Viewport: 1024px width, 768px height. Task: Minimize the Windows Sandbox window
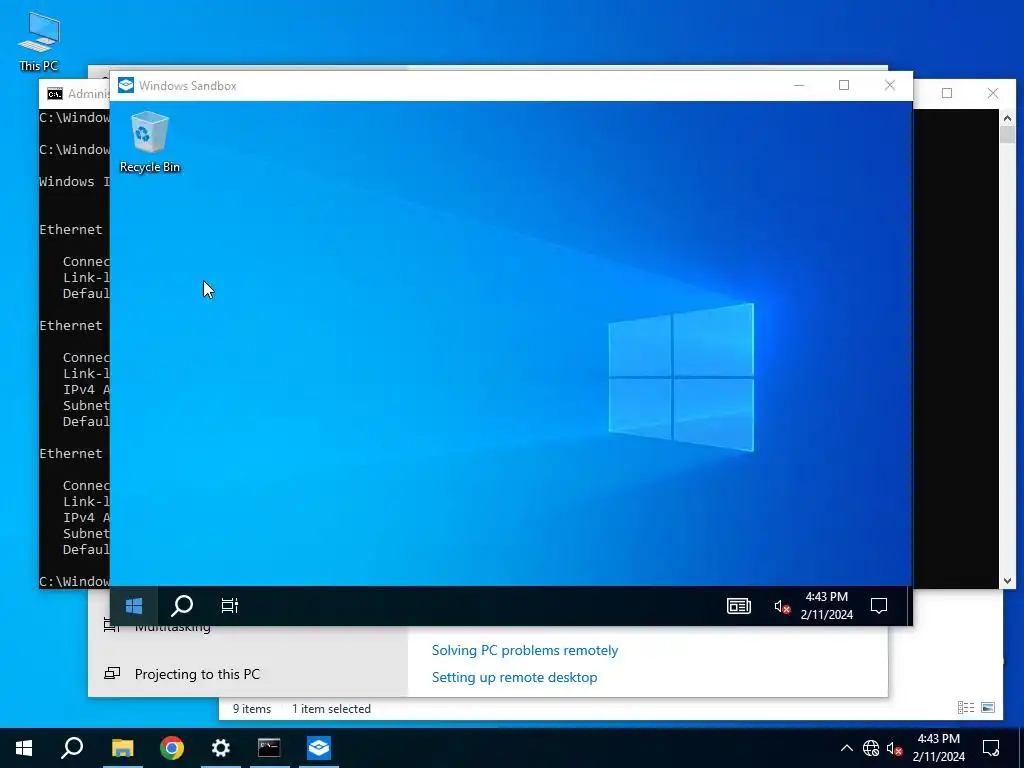coord(799,86)
